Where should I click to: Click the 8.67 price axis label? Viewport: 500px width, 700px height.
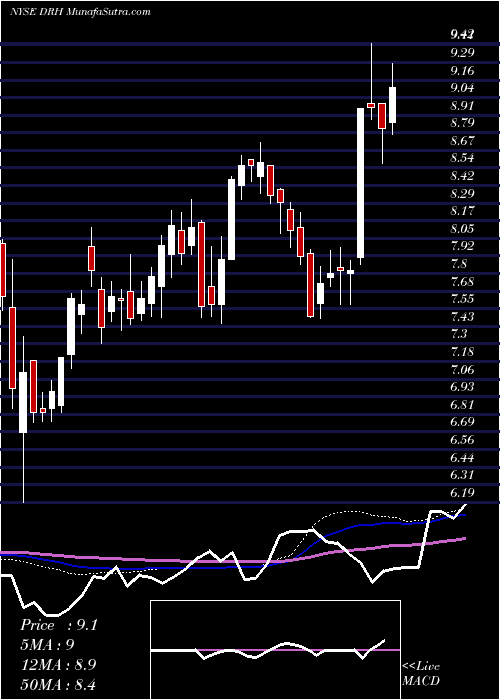point(463,141)
